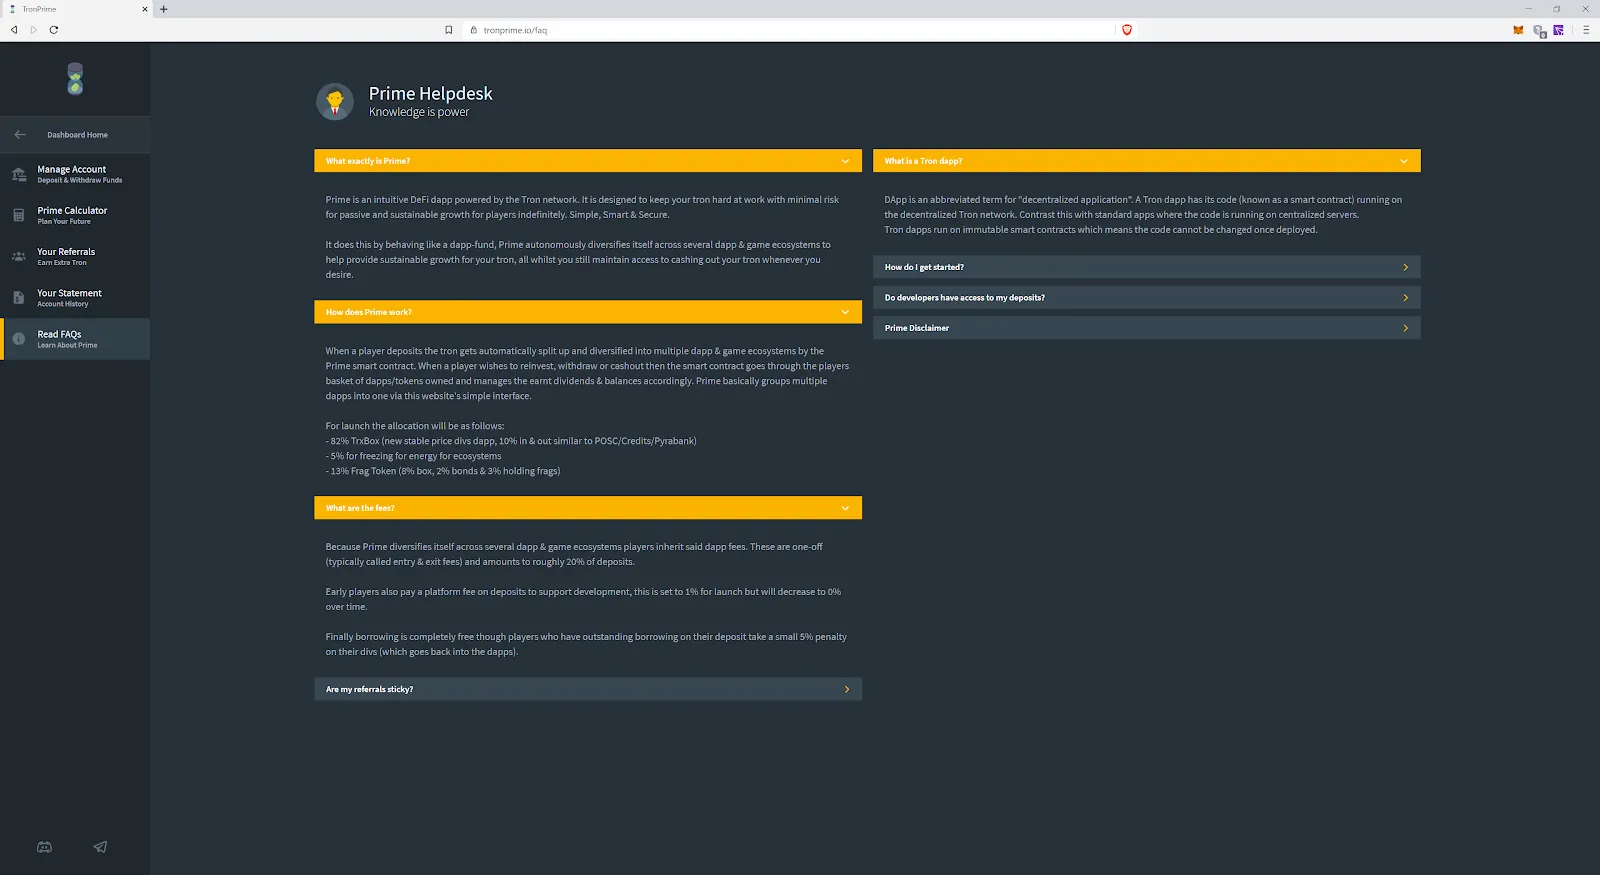Return to Dashboard Home
The width and height of the screenshot is (1600, 875).
click(x=75, y=135)
